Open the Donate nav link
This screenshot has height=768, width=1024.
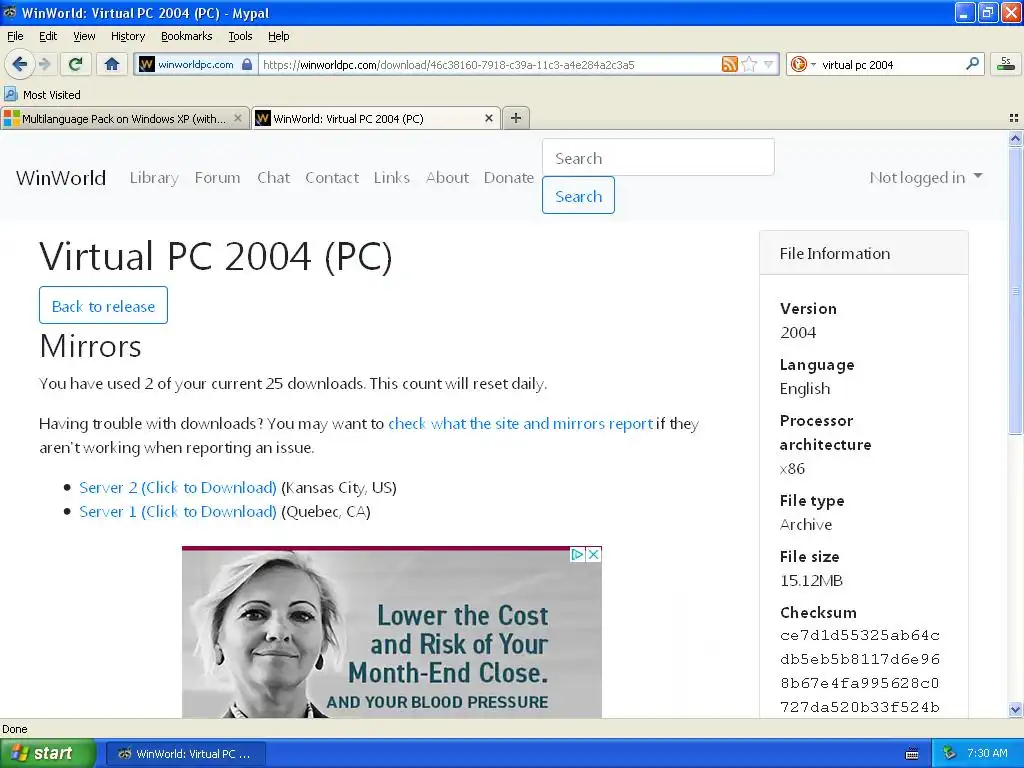point(509,178)
